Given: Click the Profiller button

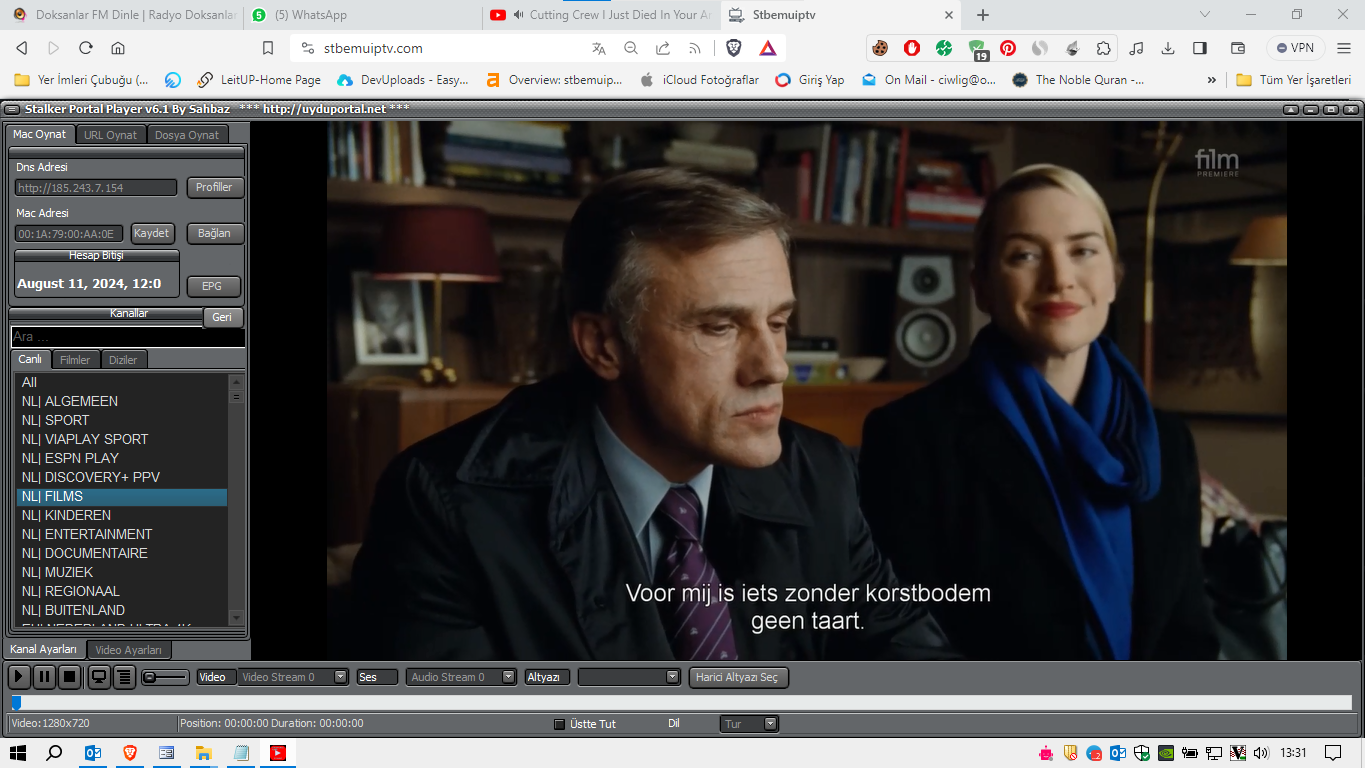Looking at the screenshot, I should pos(214,187).
